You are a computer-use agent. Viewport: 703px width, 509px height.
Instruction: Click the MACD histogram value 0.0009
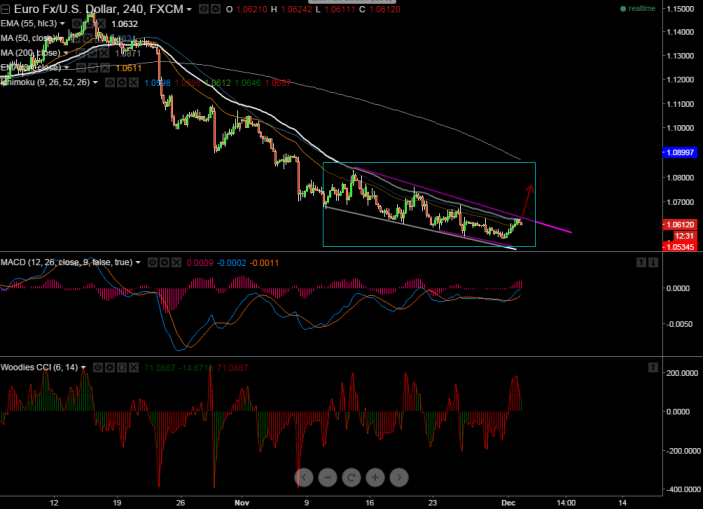pyautogui.click(x=200, y=263)
